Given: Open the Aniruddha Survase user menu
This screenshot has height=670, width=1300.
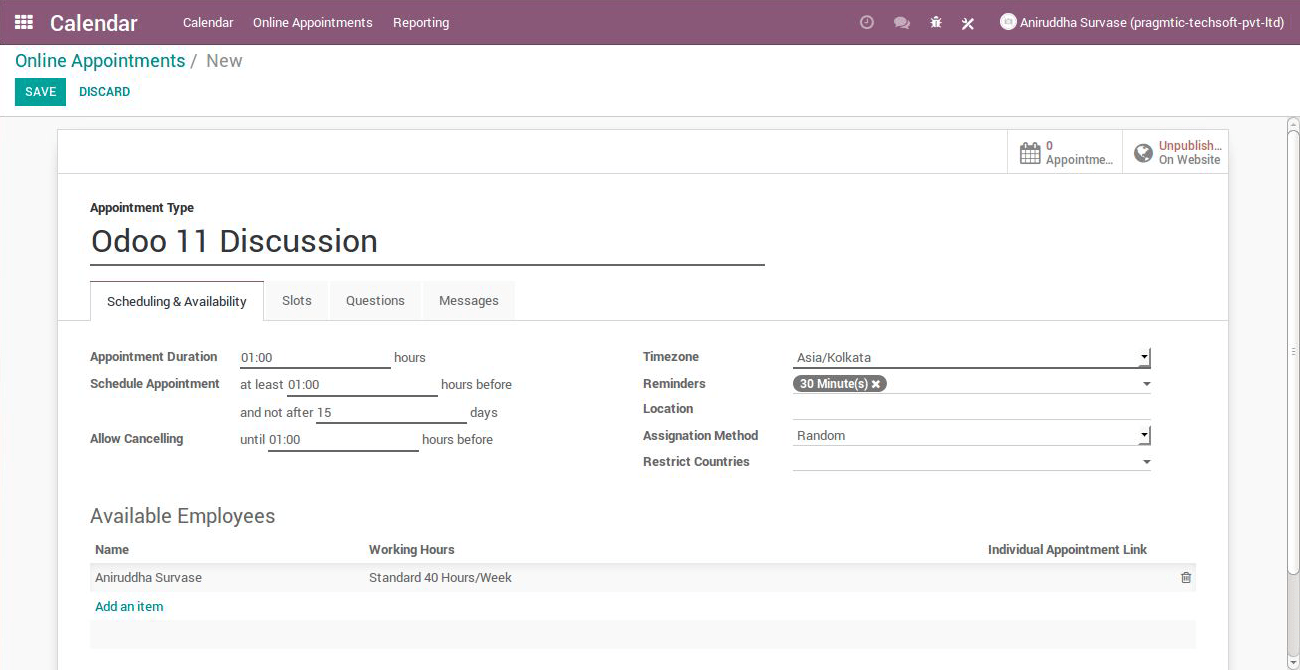Looking at the screenshot, I should (1142, 22).
